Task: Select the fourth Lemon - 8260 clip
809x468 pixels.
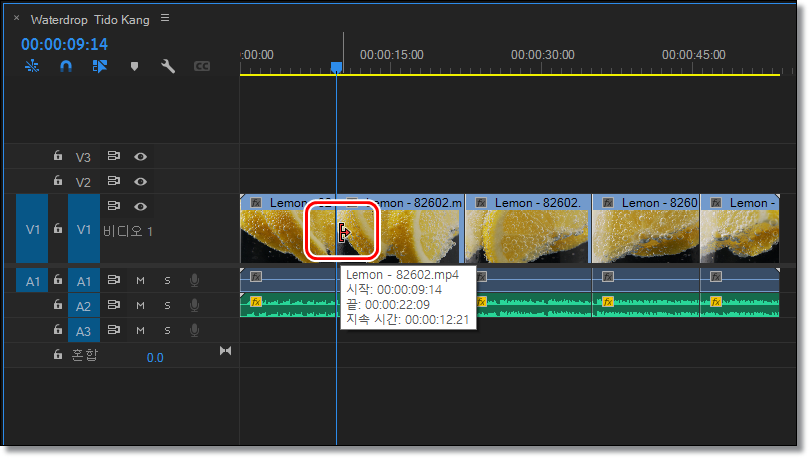Action: (645, 229)
